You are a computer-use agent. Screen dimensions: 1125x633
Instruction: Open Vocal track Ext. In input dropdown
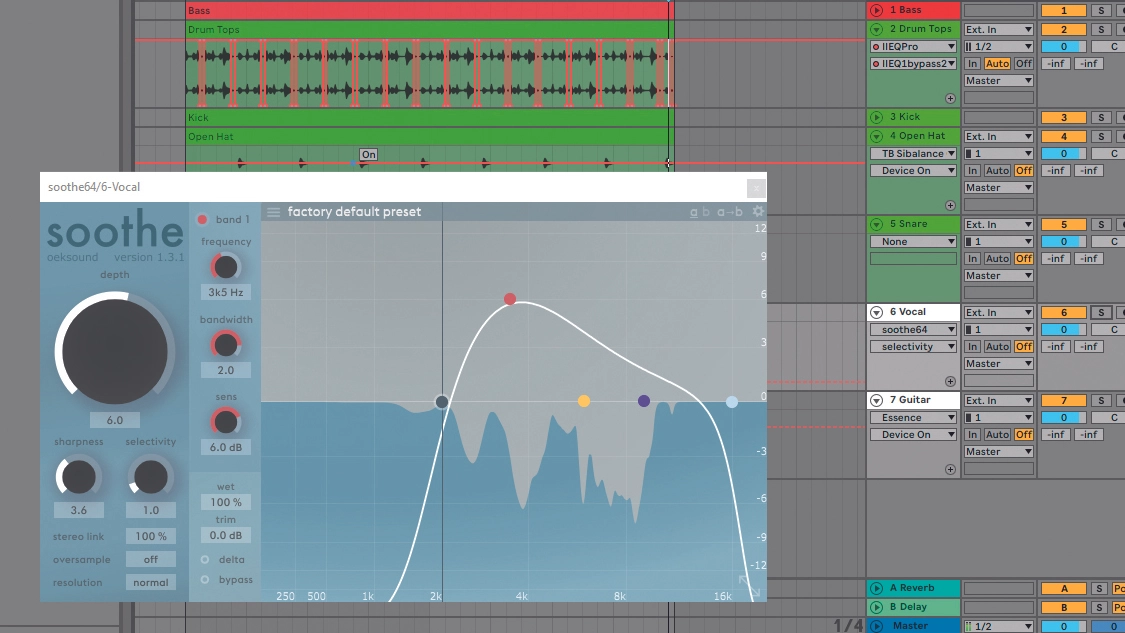point(999,312)
